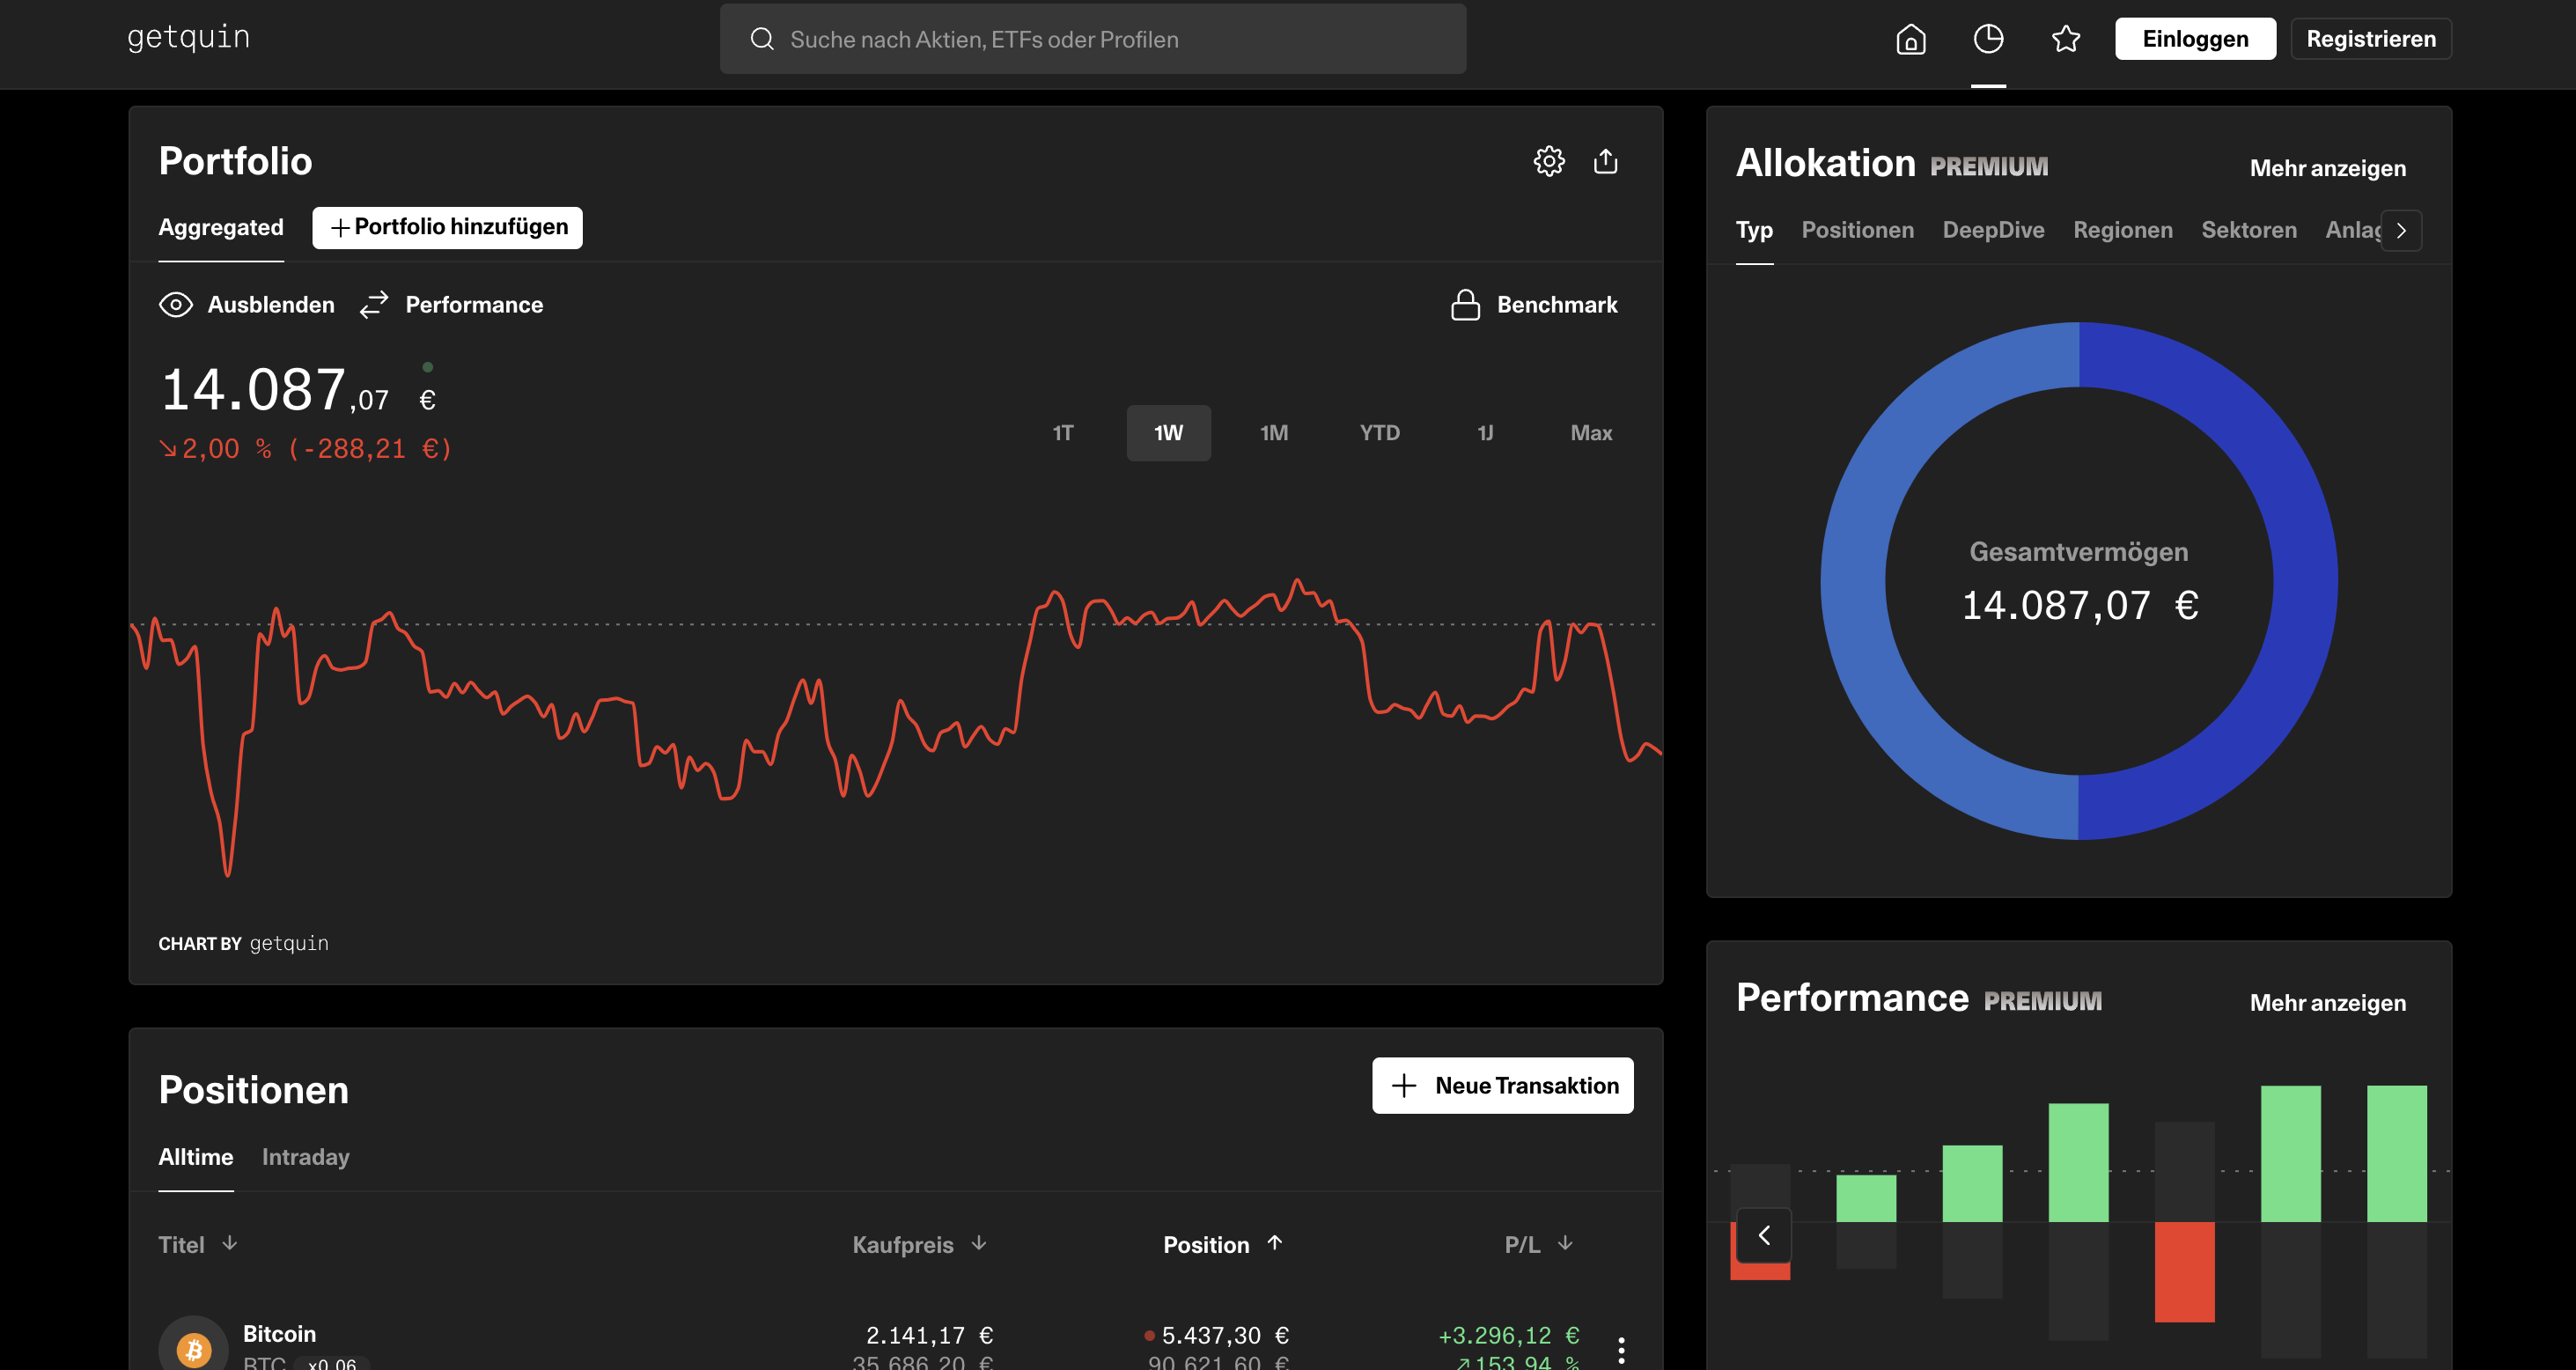Click the rightmost green performance bar
2576x1370 pixels.
[2396, 1153]
